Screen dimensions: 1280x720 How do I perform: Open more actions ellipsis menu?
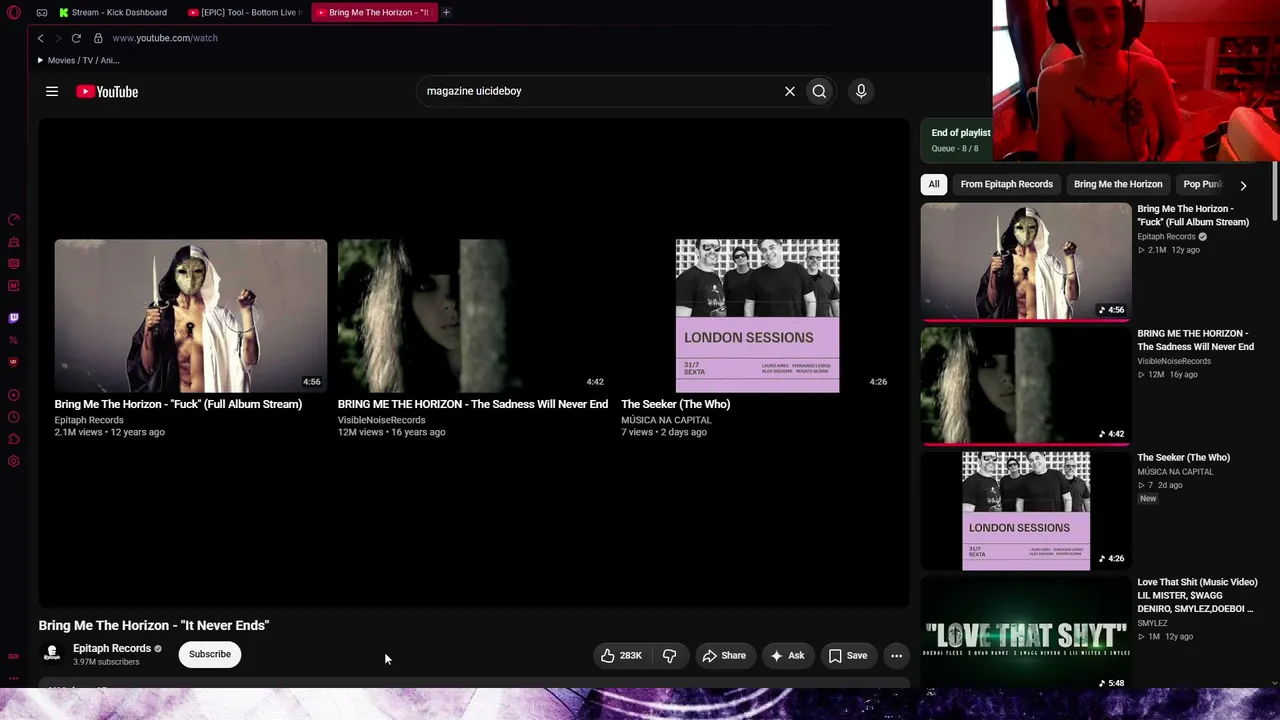point(896,656)
